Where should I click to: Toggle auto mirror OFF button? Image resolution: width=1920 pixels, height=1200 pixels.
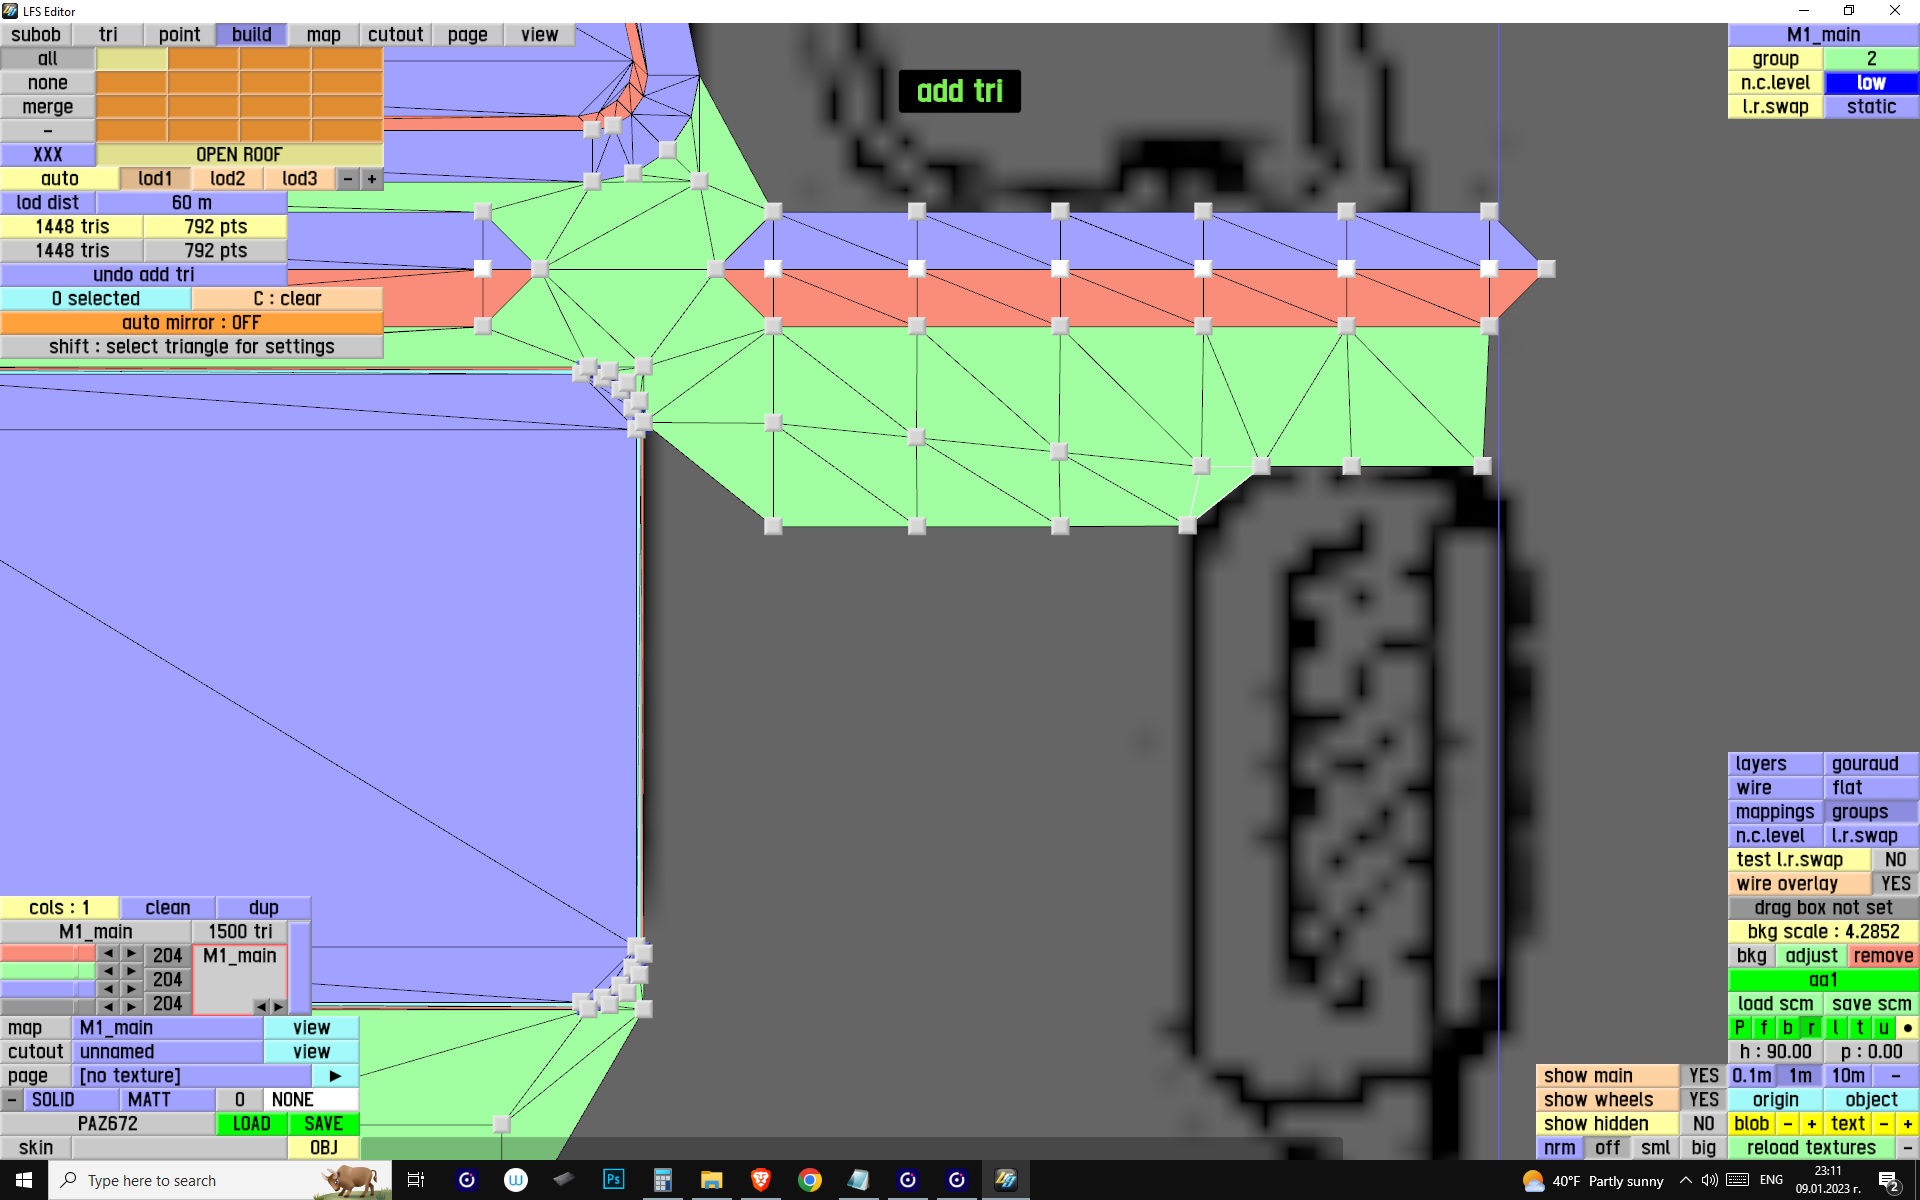pos(191,322)
